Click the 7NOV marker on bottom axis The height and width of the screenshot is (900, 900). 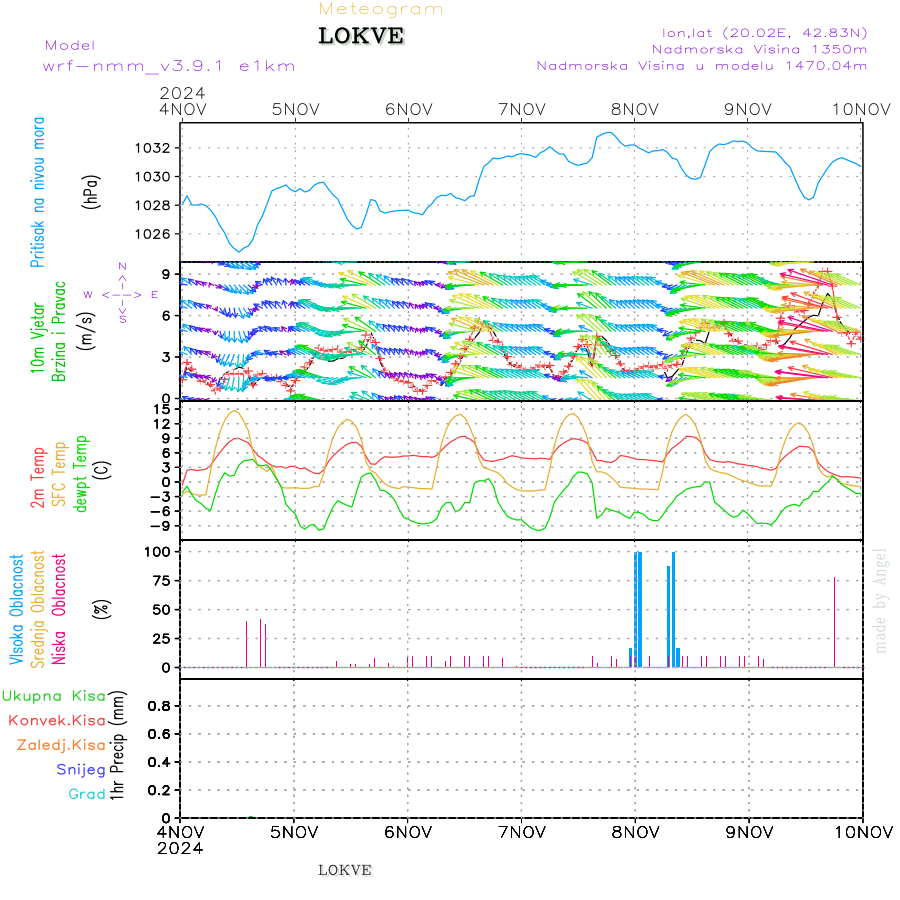point(522,832)
